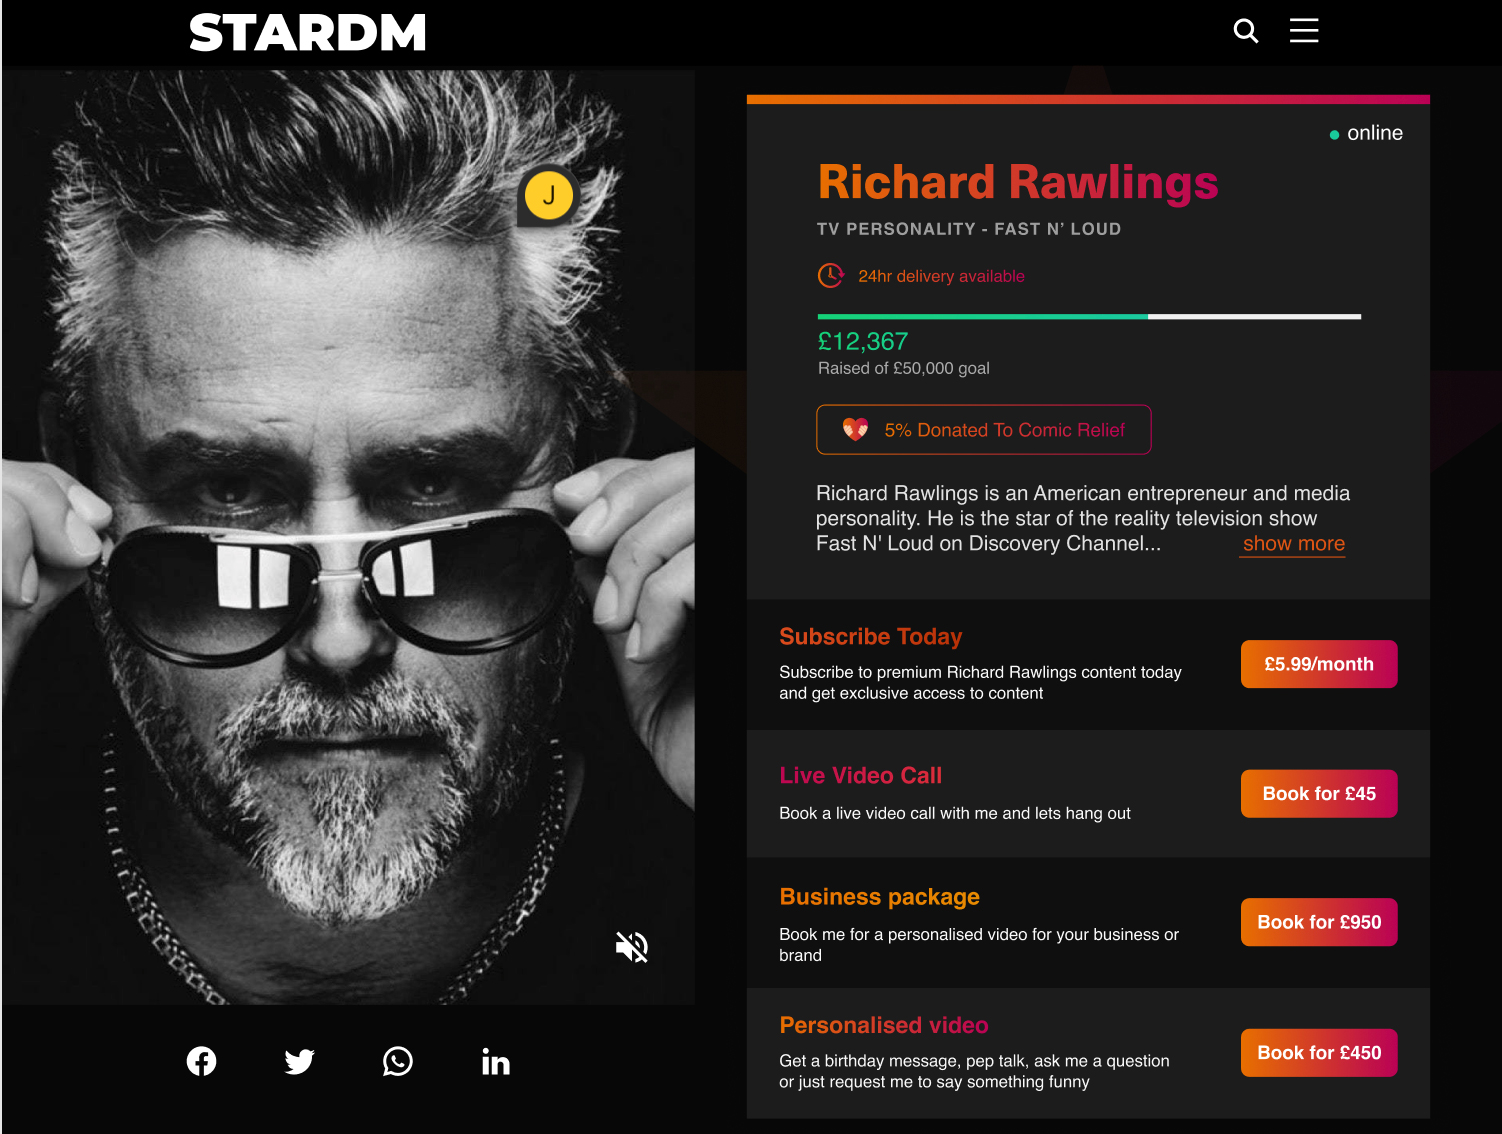Share the profile on LinkedIn

click(495, 1061)
